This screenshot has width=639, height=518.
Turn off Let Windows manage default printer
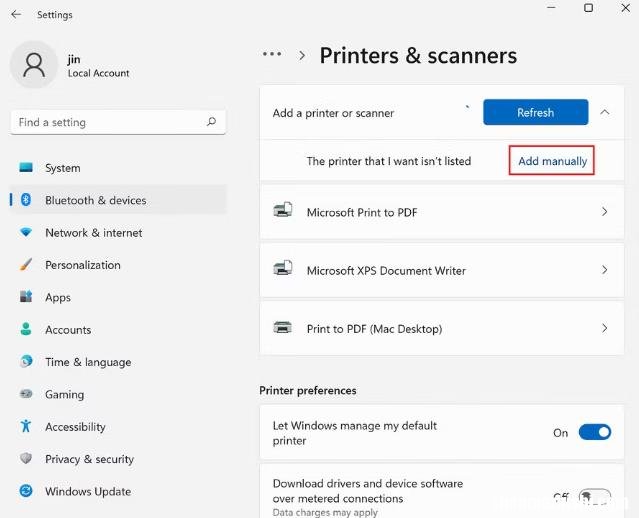coord(595,432)
